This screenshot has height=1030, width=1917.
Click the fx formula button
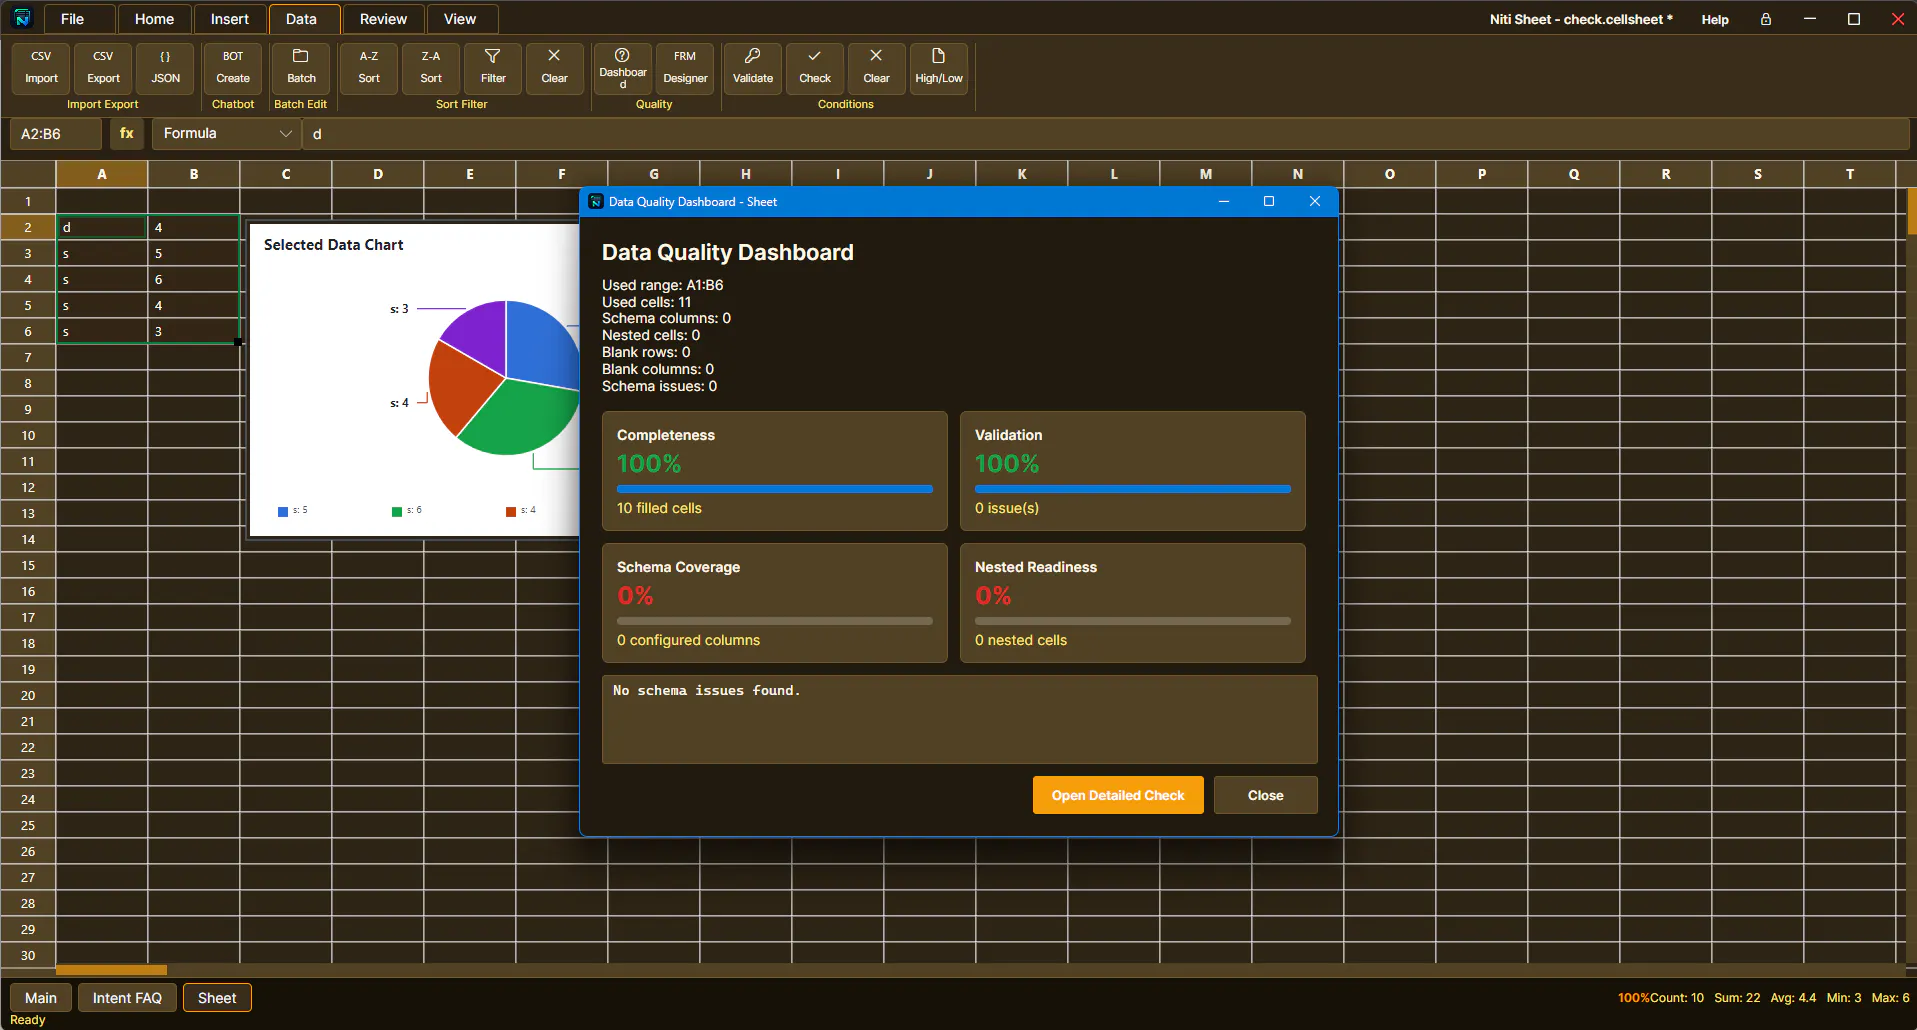click(x=127, y=133)
